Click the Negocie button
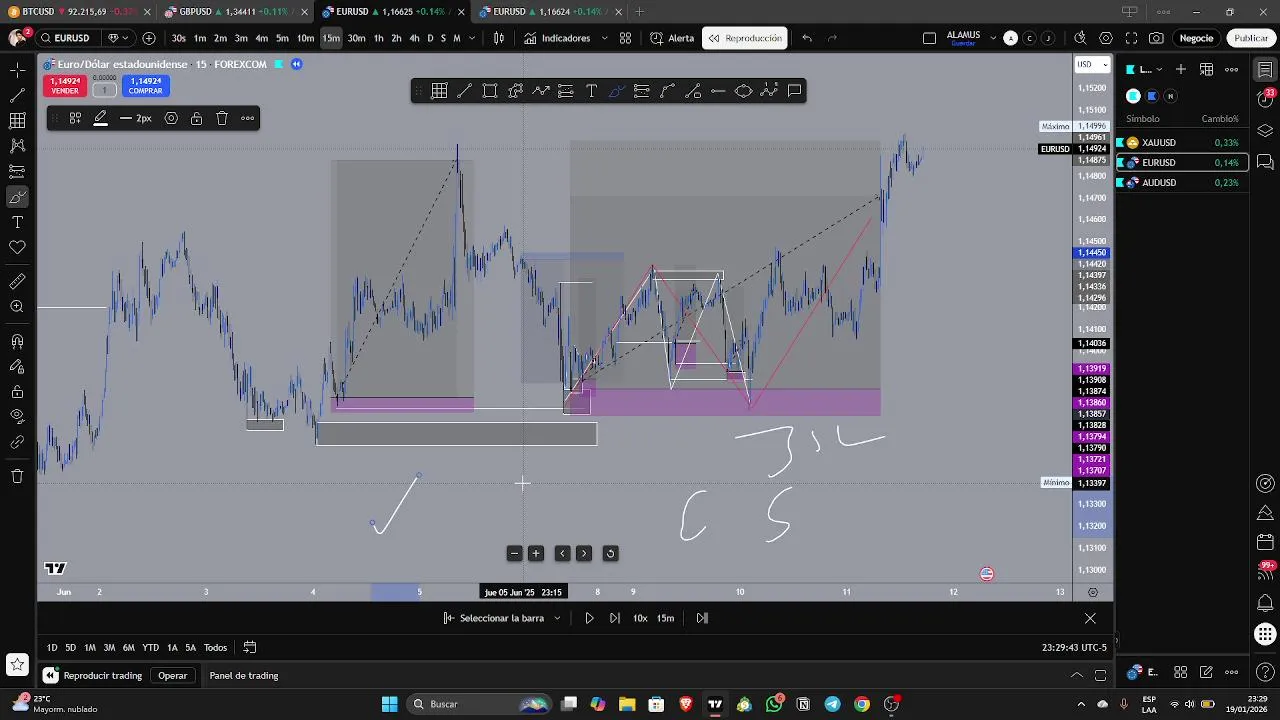1280x720 pixels. (1196, 38)
